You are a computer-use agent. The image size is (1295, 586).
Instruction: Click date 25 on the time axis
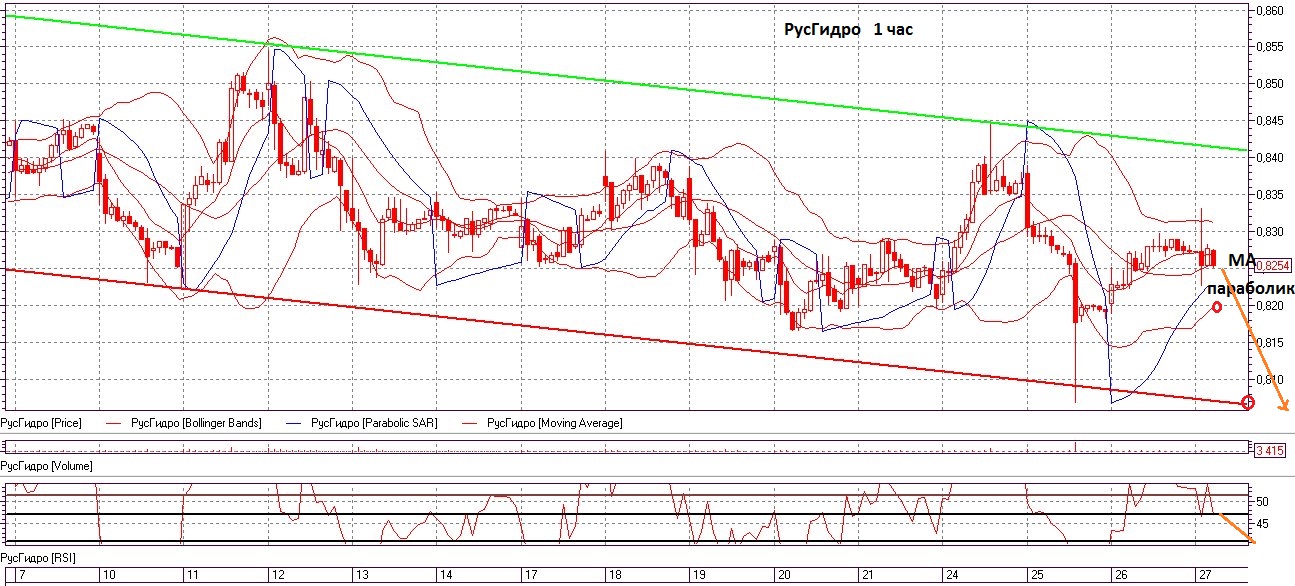(1038, 576)
